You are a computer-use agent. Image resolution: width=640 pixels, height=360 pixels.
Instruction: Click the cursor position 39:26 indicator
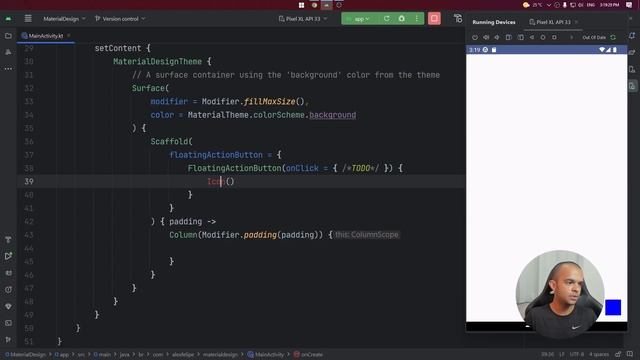[547, 354]
